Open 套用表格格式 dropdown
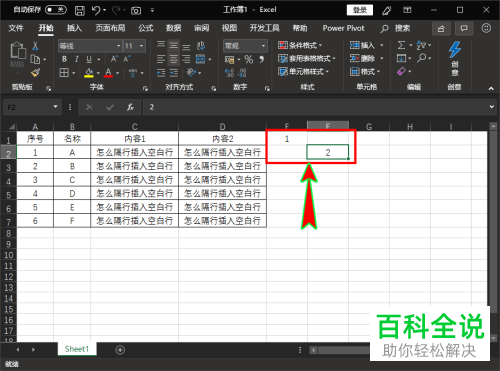Image resolution: width=500 pixels, height=371 pixels. 307,59
